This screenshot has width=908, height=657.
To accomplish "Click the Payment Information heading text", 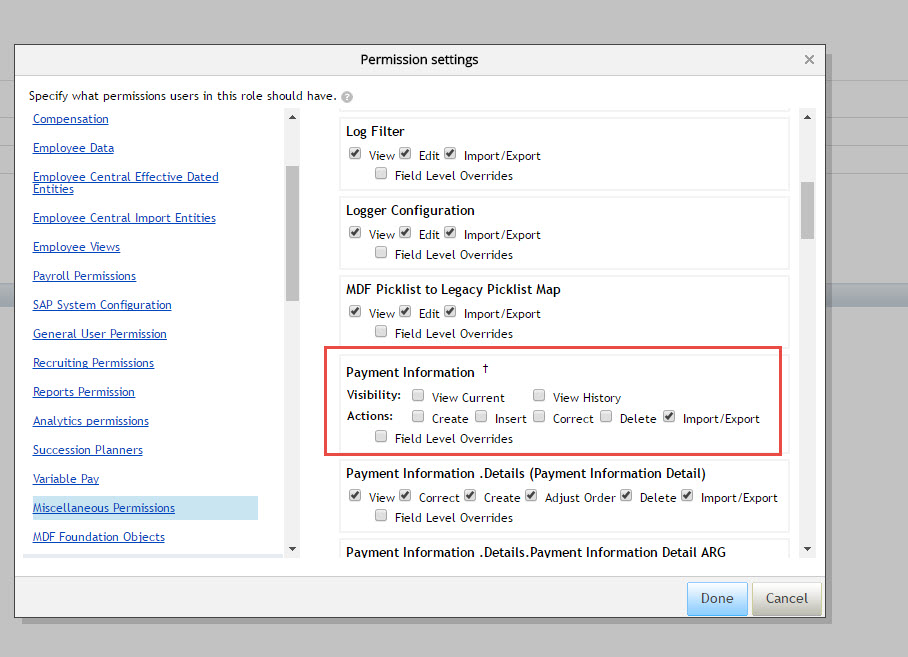I will [410, 372].
